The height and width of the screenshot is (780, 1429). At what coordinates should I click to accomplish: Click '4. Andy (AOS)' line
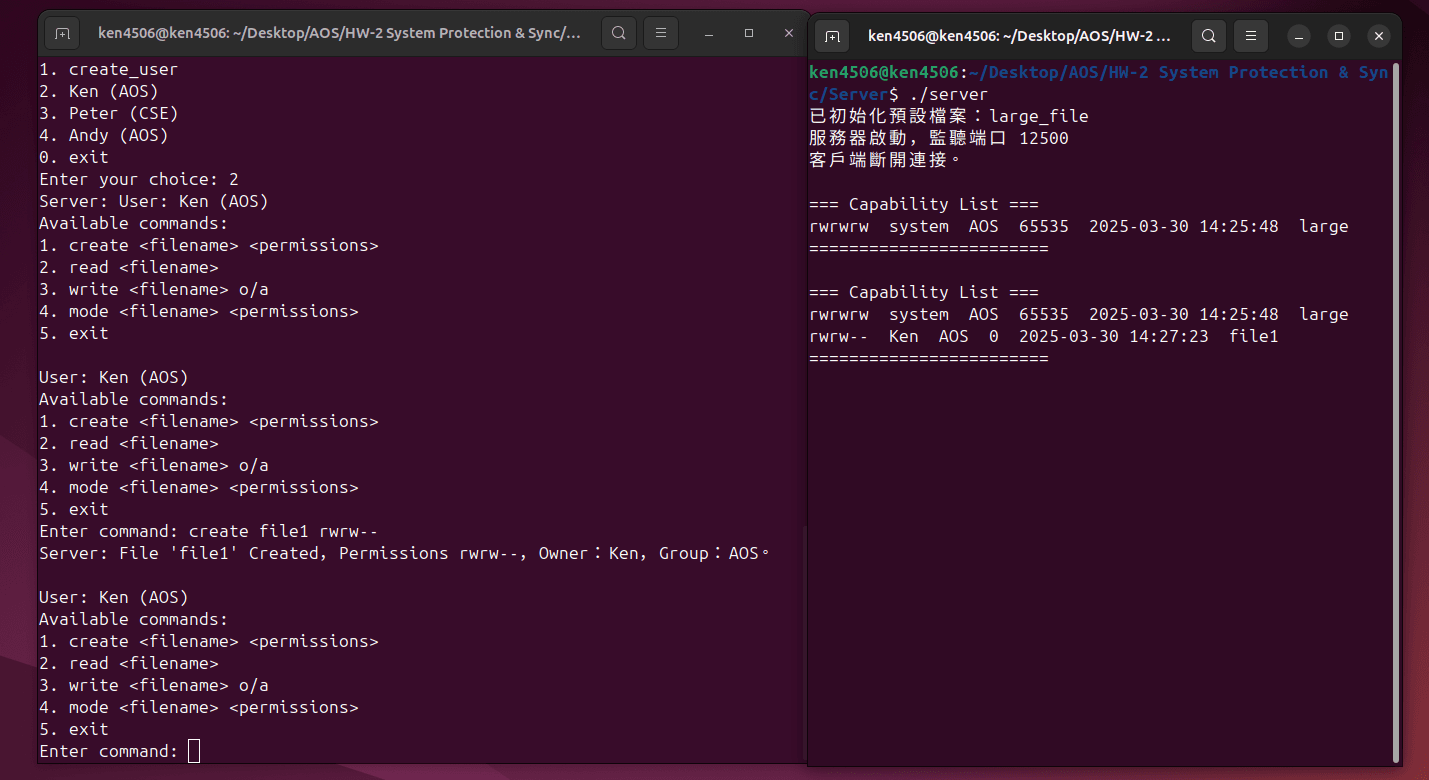[104, 136]
